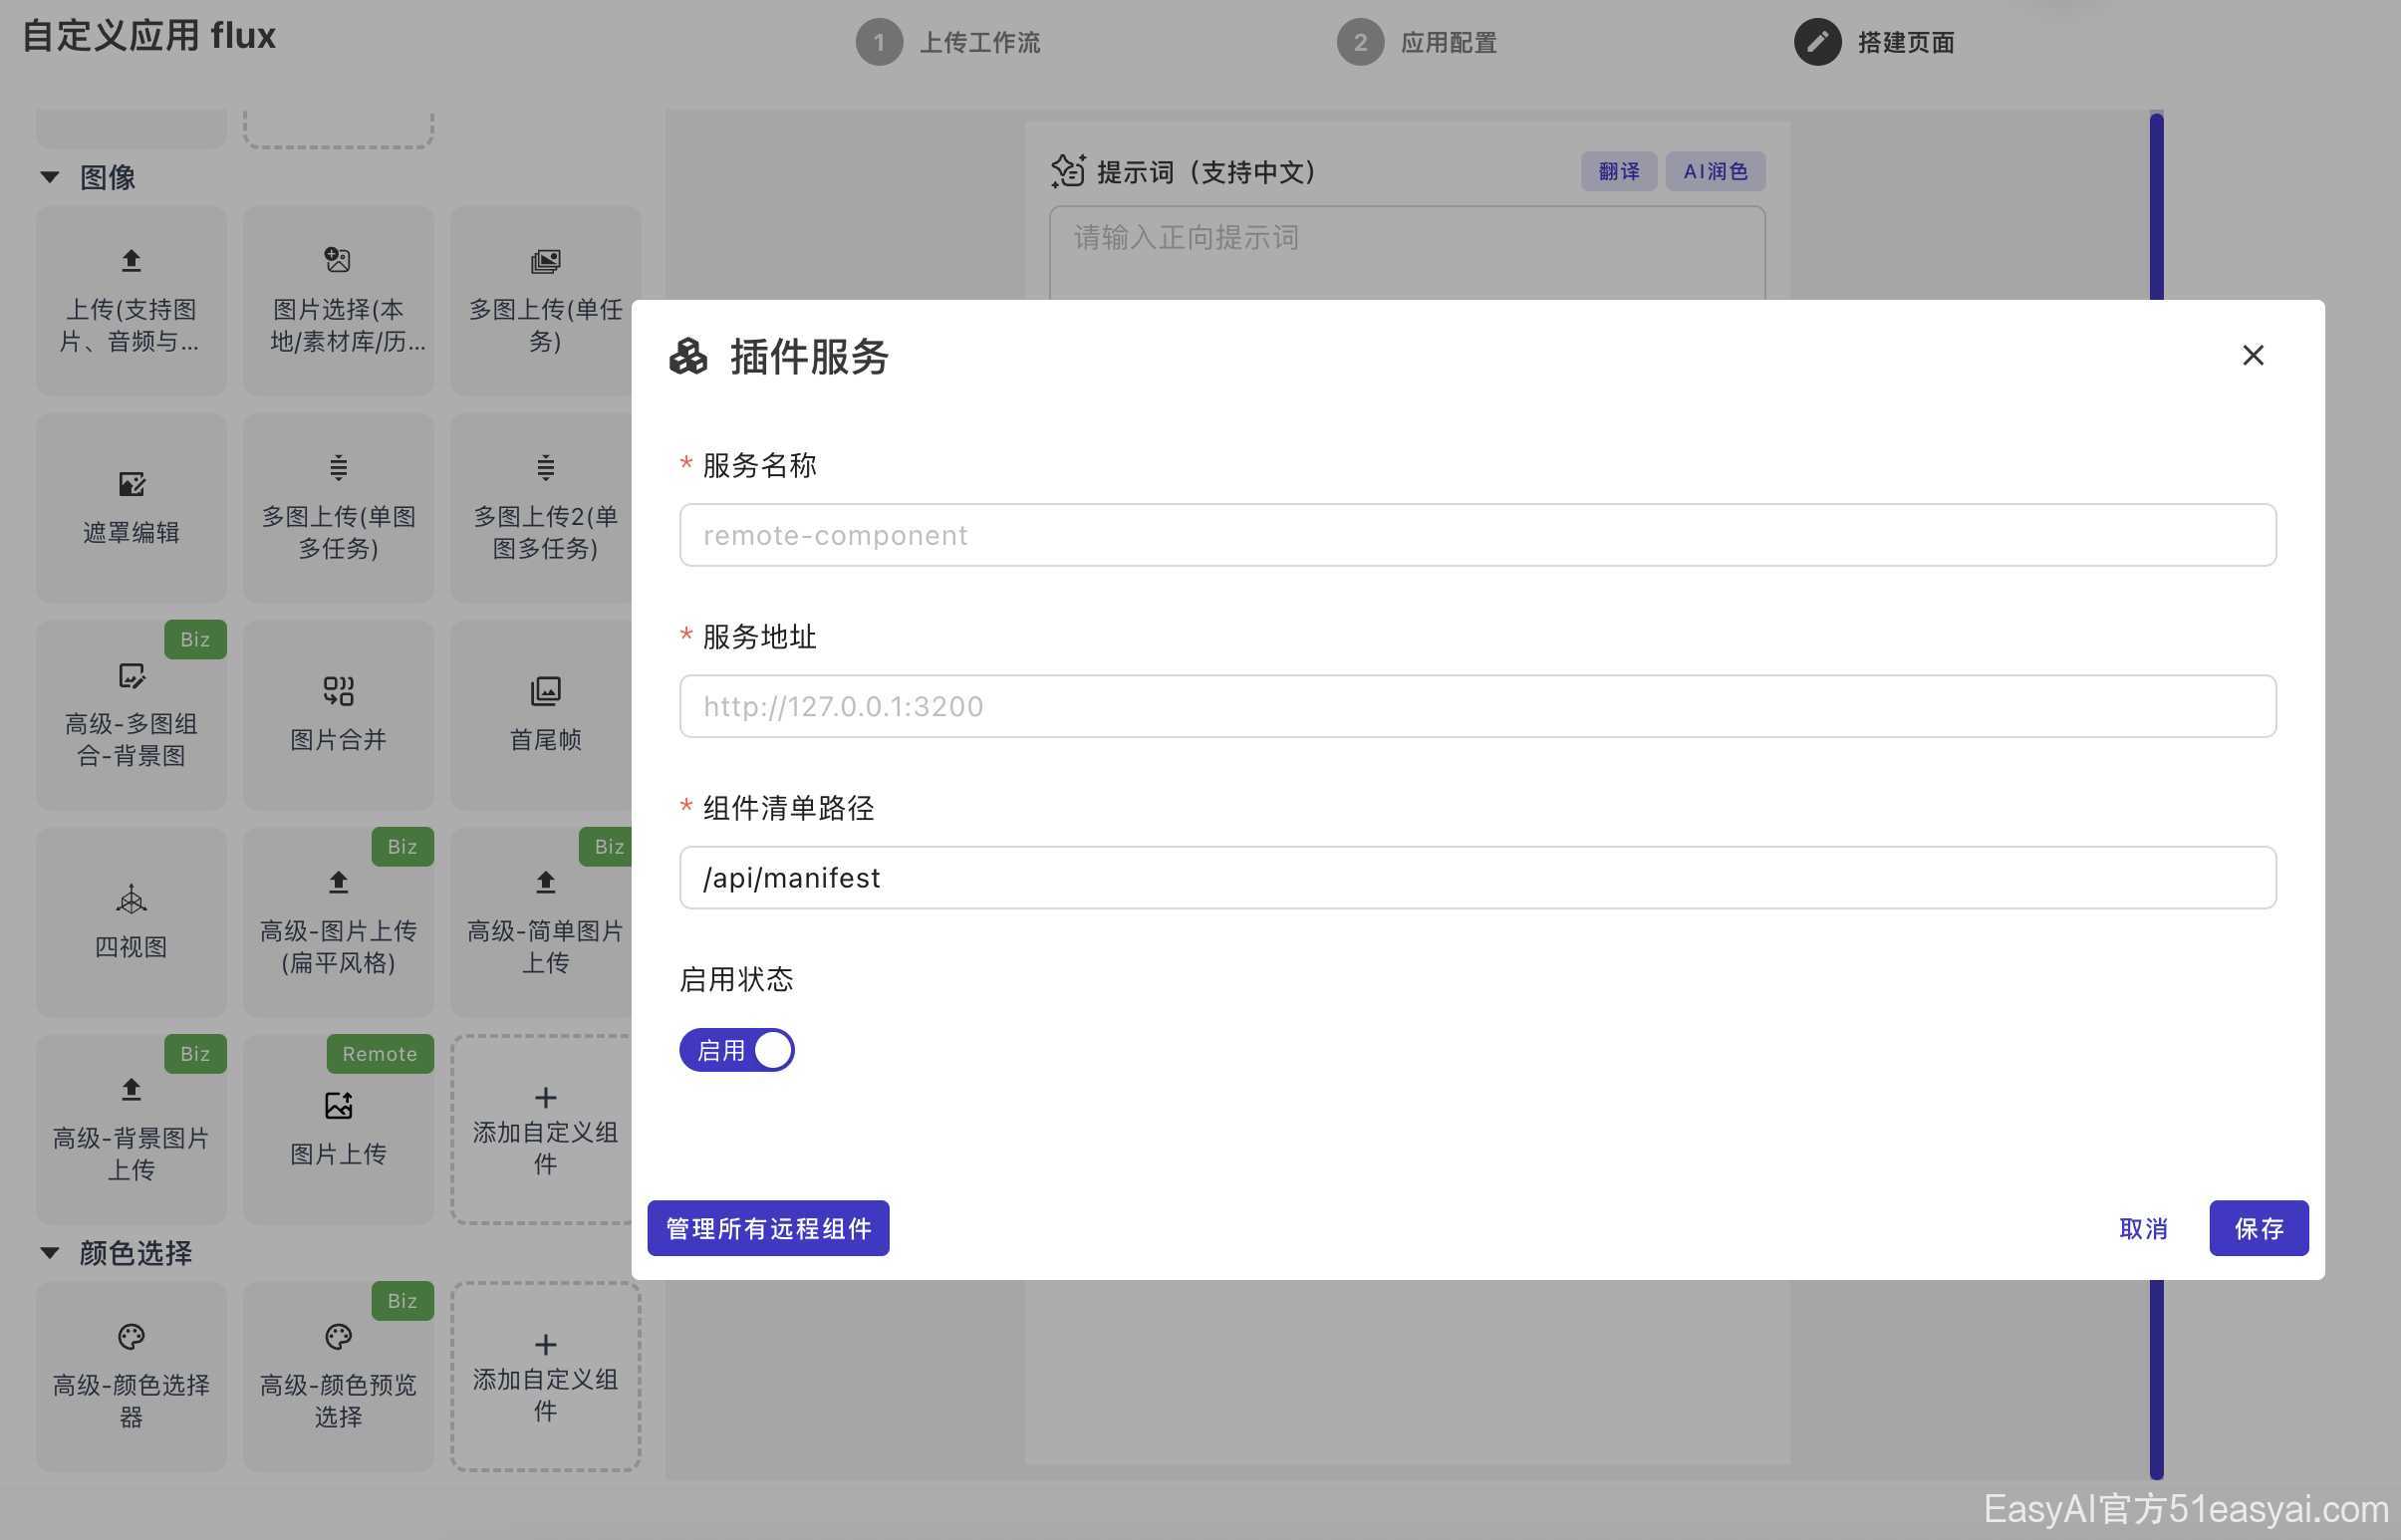The image size is (2401, 1540).
Task: Select the 图片选择(本地/素材库/历...) component icon
Action: [338, 261]
